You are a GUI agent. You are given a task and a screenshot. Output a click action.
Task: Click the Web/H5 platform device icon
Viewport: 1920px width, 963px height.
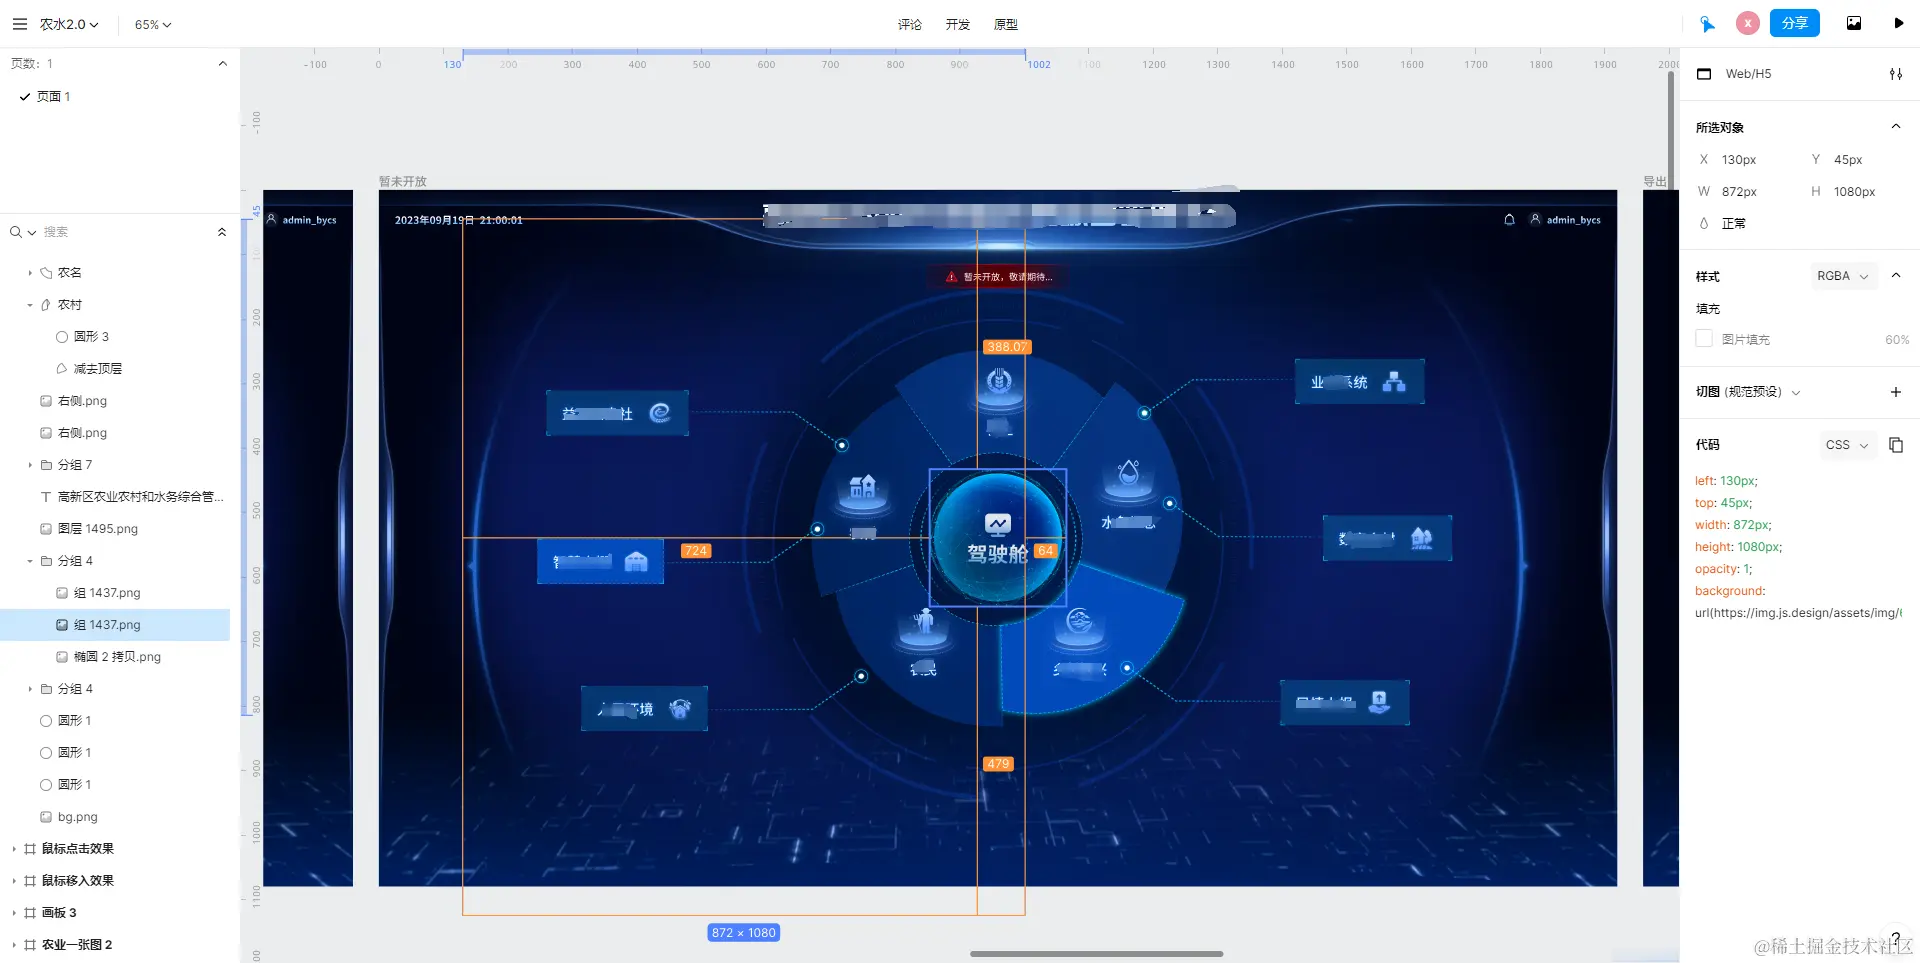pos(1704,74)
